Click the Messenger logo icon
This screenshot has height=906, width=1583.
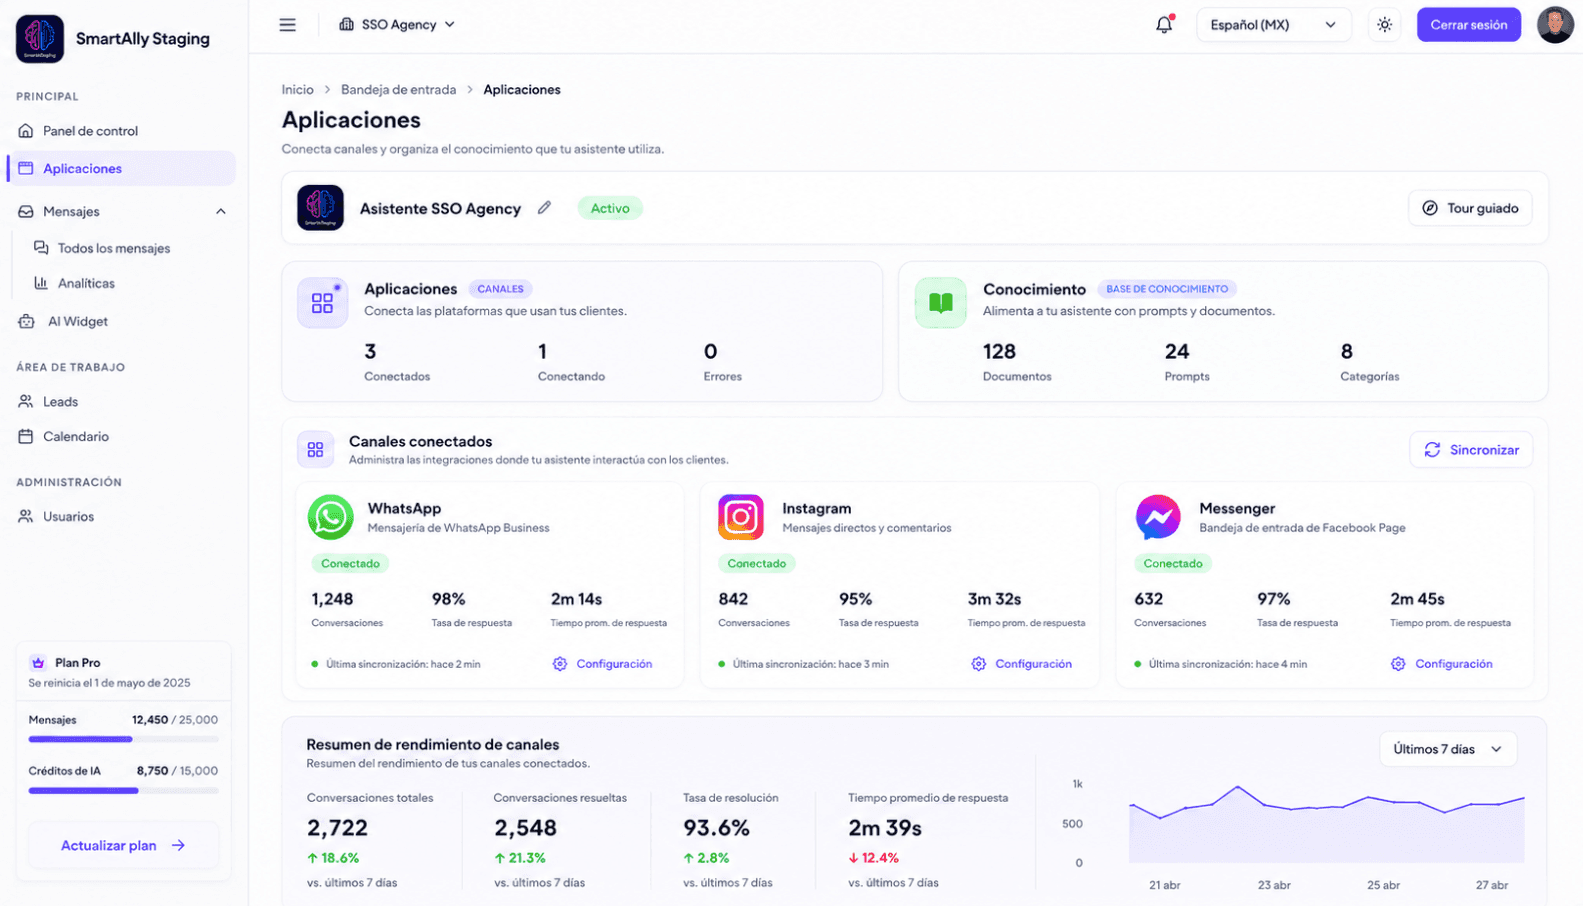pos(1158,517)
